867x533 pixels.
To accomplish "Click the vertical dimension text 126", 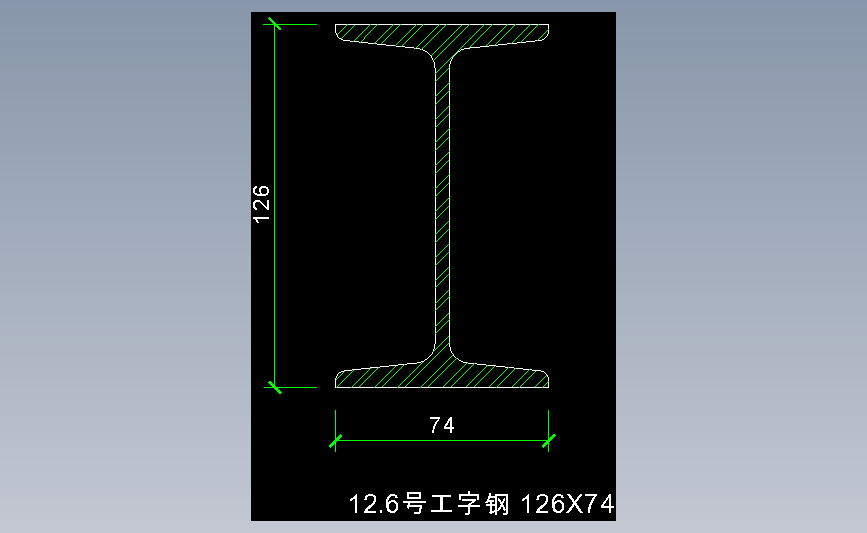I will (262, 205).
